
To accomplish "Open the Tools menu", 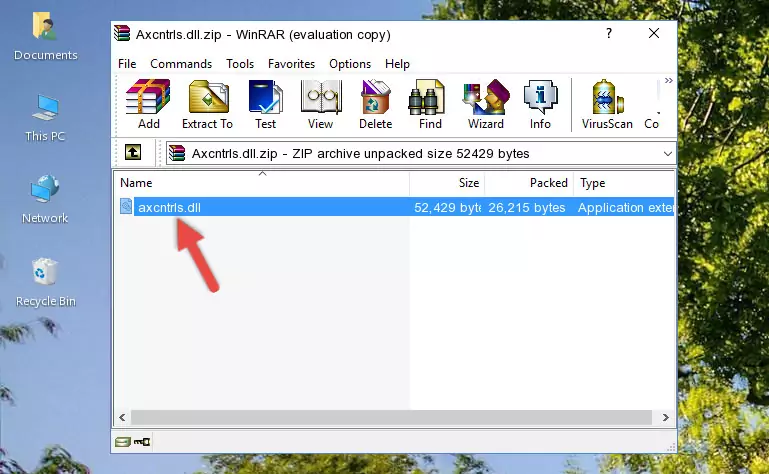I will [x=240, y=64].
